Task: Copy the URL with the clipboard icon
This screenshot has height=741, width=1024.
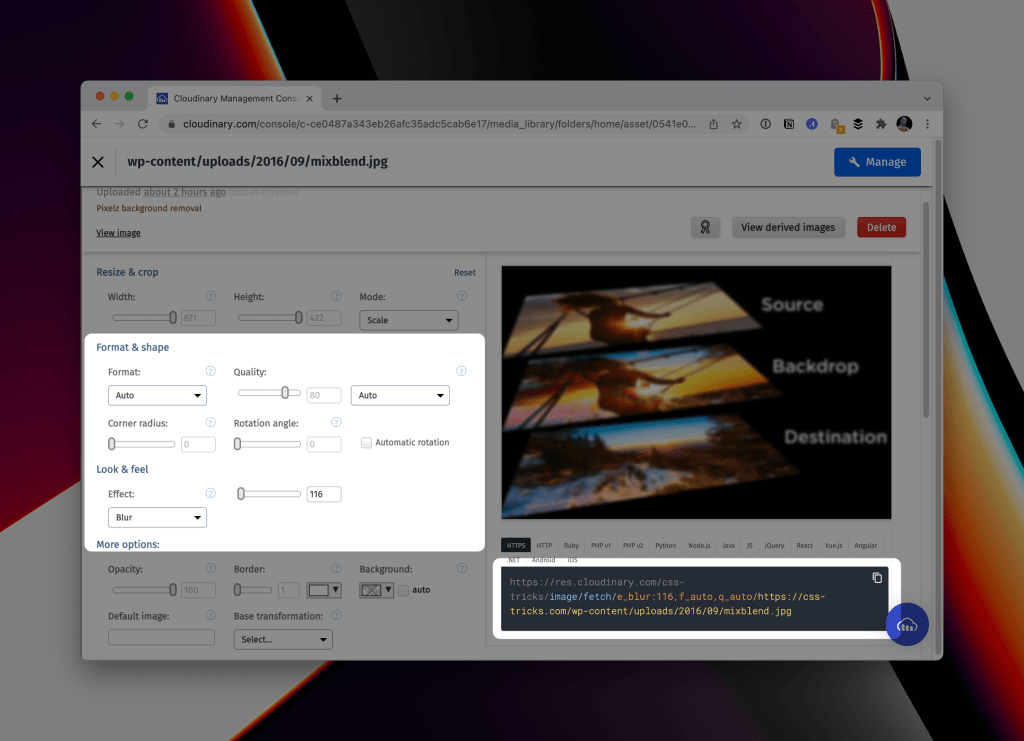Action: click(x=877, y=578)
